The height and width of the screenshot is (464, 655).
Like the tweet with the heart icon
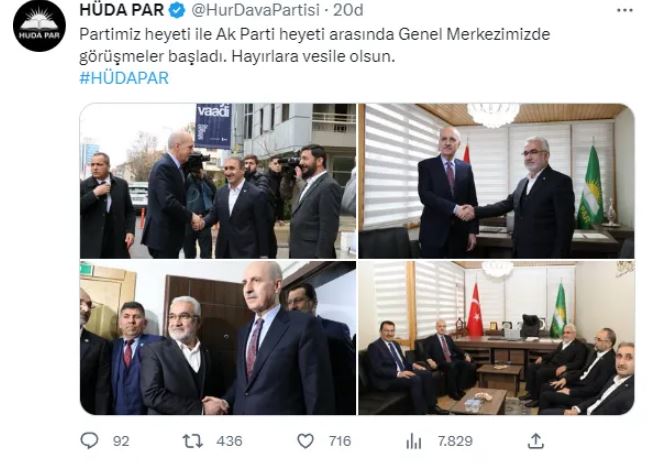(305, 441)
